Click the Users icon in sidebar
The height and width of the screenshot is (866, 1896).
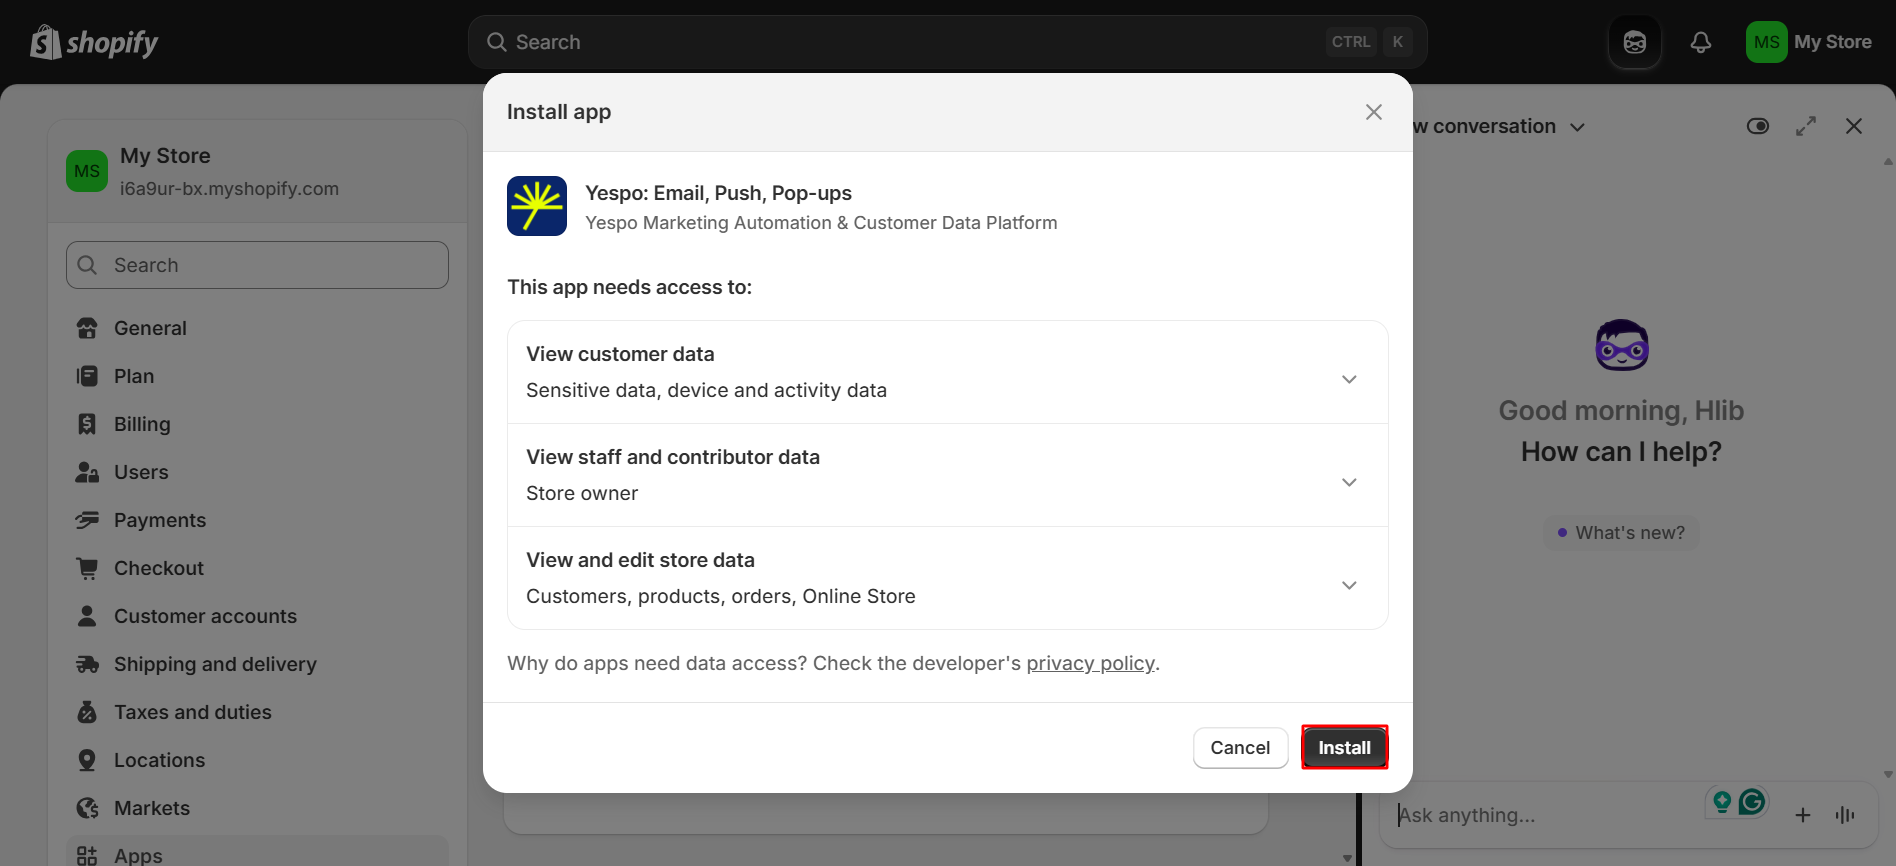click(87, 472)
